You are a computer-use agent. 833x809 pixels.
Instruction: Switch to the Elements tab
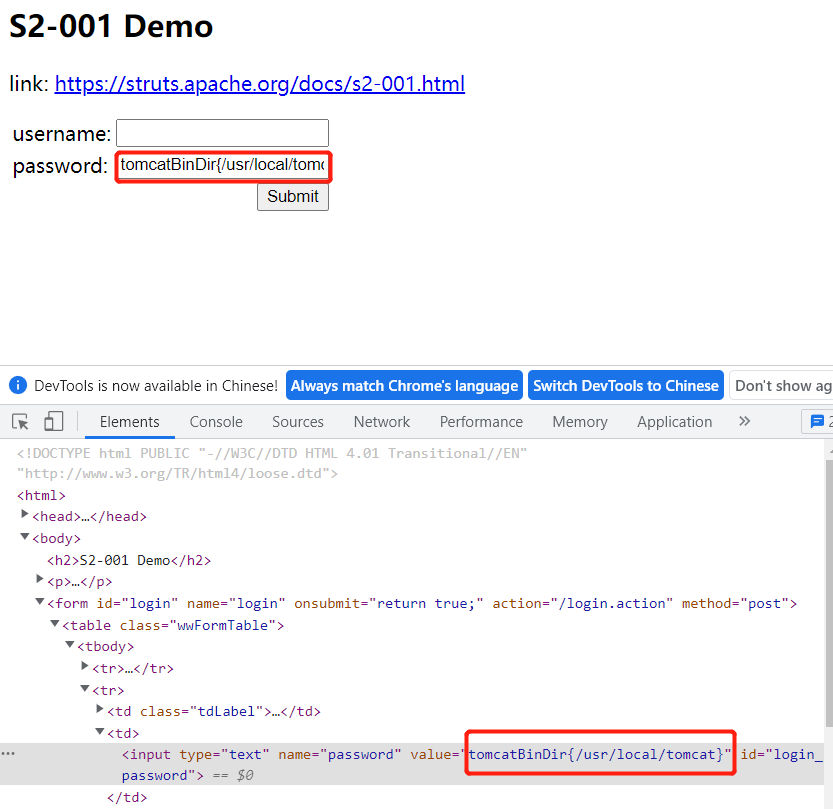point(130,422)
